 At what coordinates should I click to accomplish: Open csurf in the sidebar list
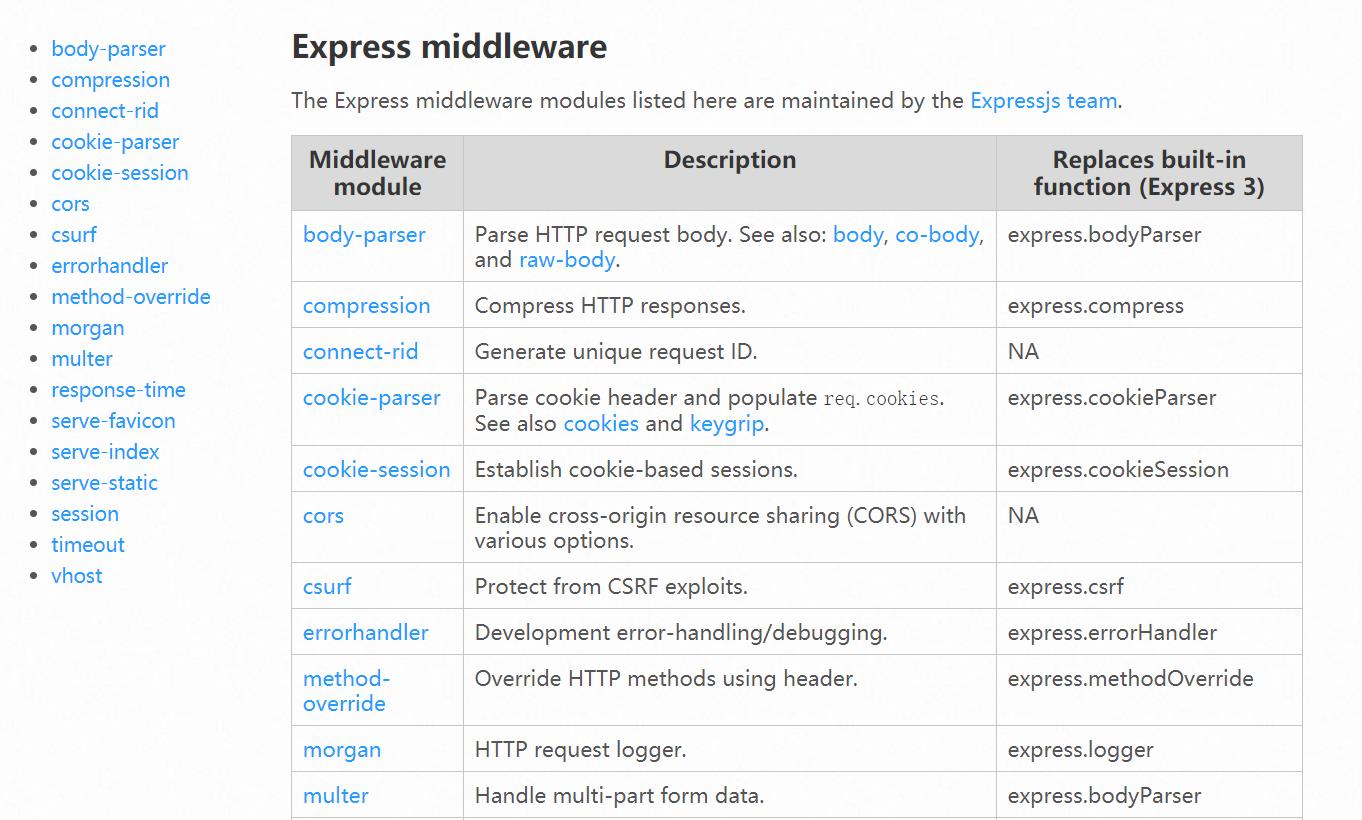click(x=74, y=235)
